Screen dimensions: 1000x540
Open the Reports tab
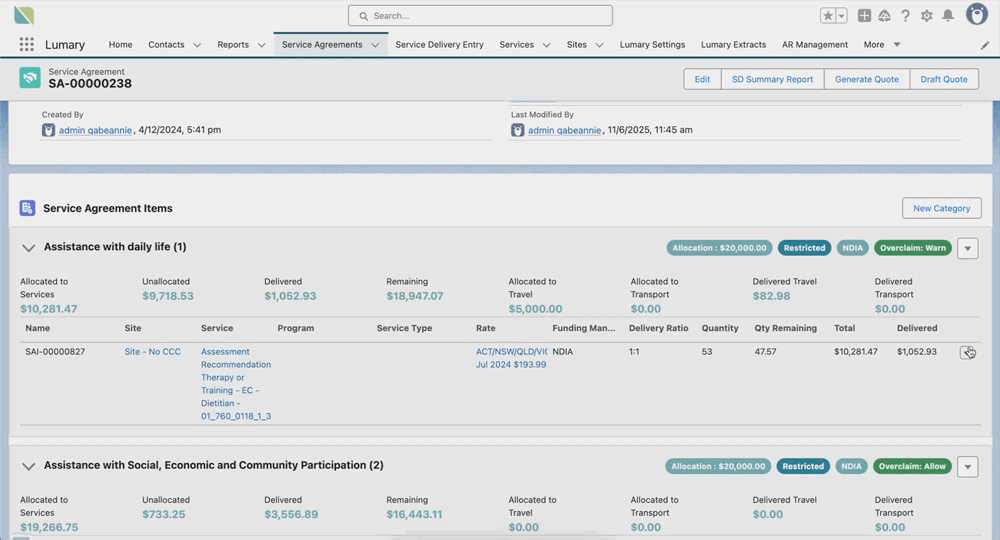[233, 45]
